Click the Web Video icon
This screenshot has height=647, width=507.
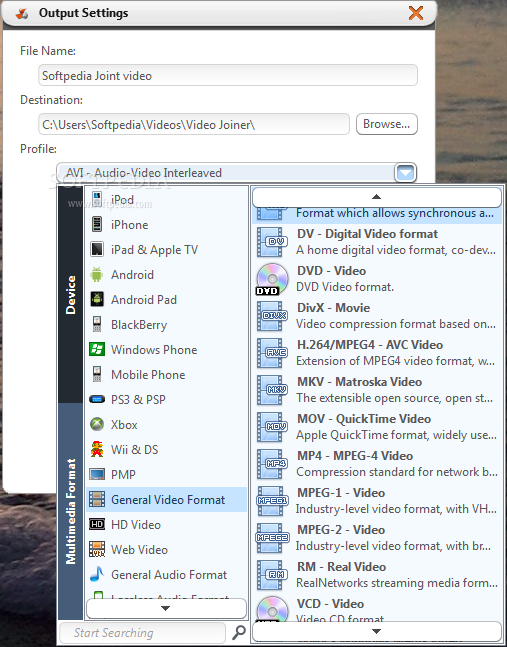97,549
